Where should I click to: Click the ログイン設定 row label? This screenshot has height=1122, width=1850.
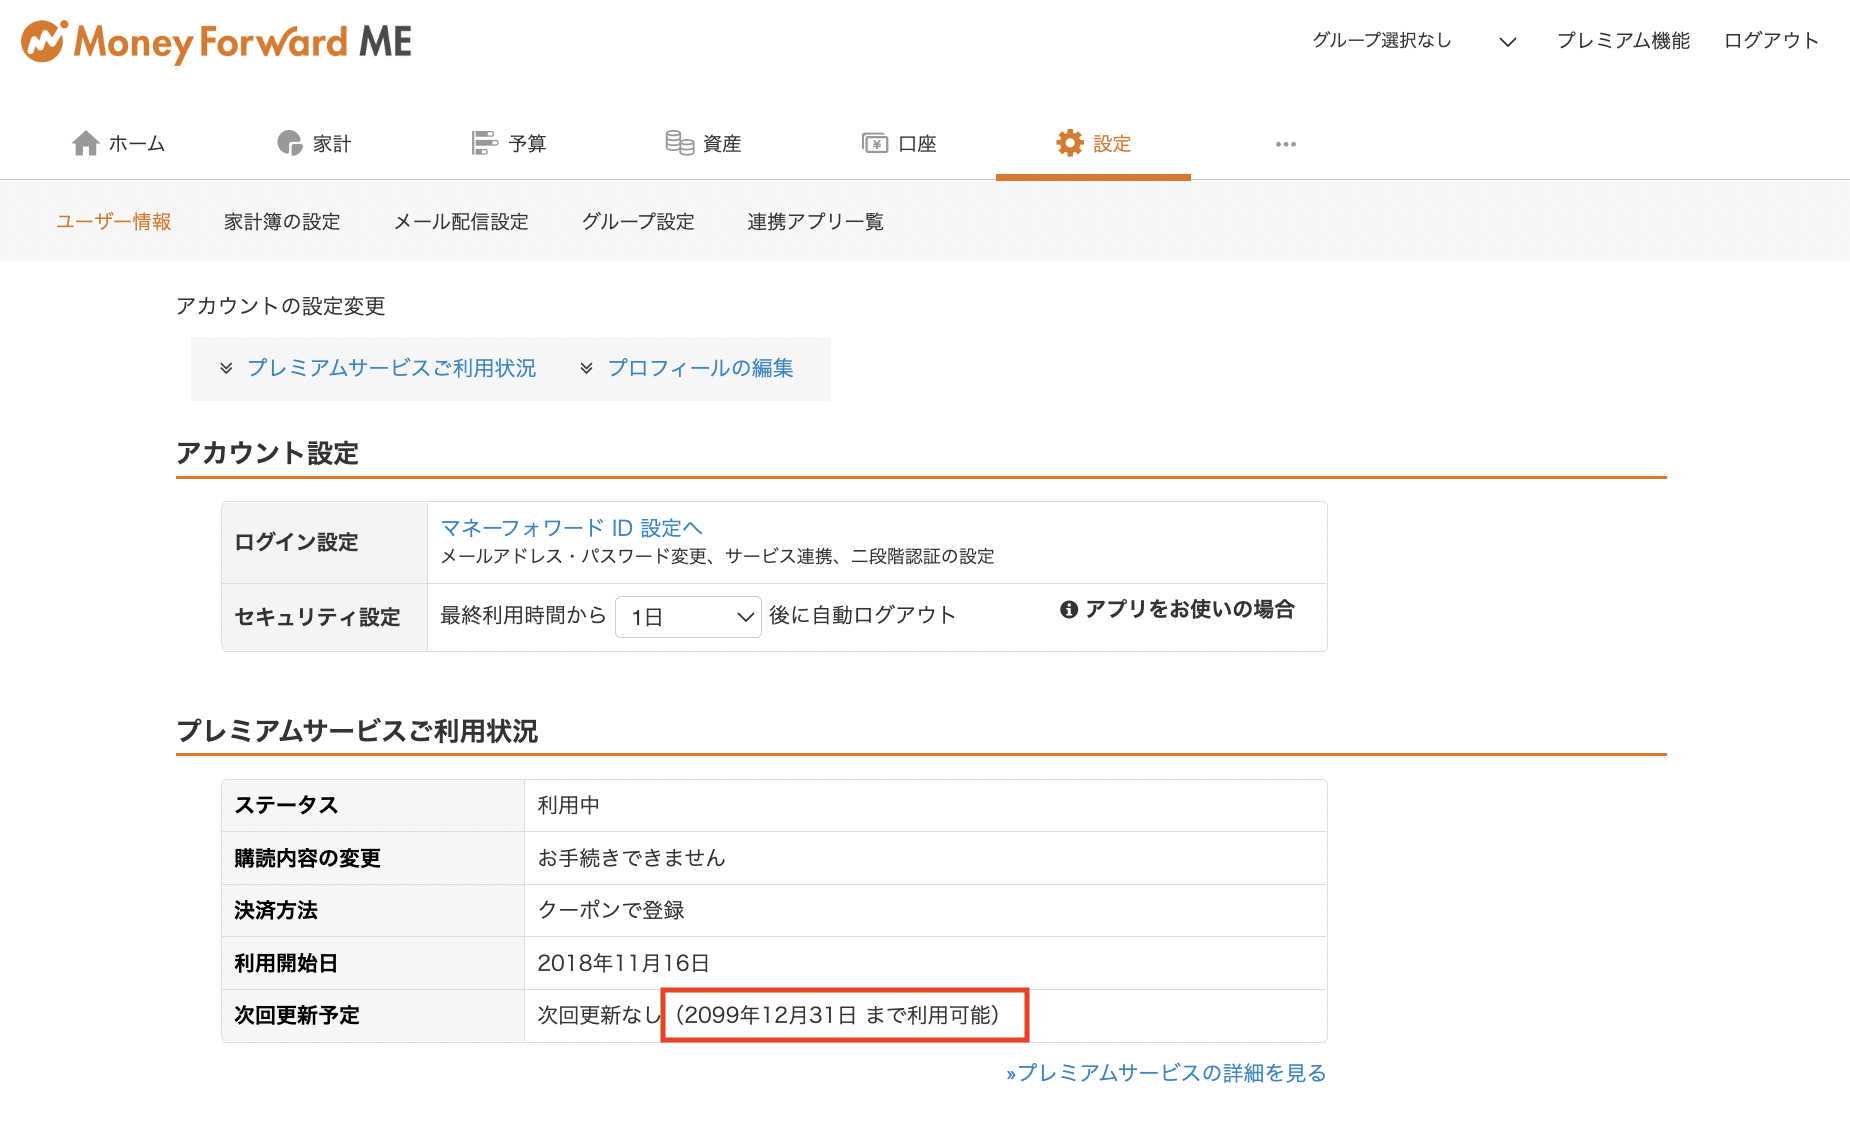(x=296, y=542)
